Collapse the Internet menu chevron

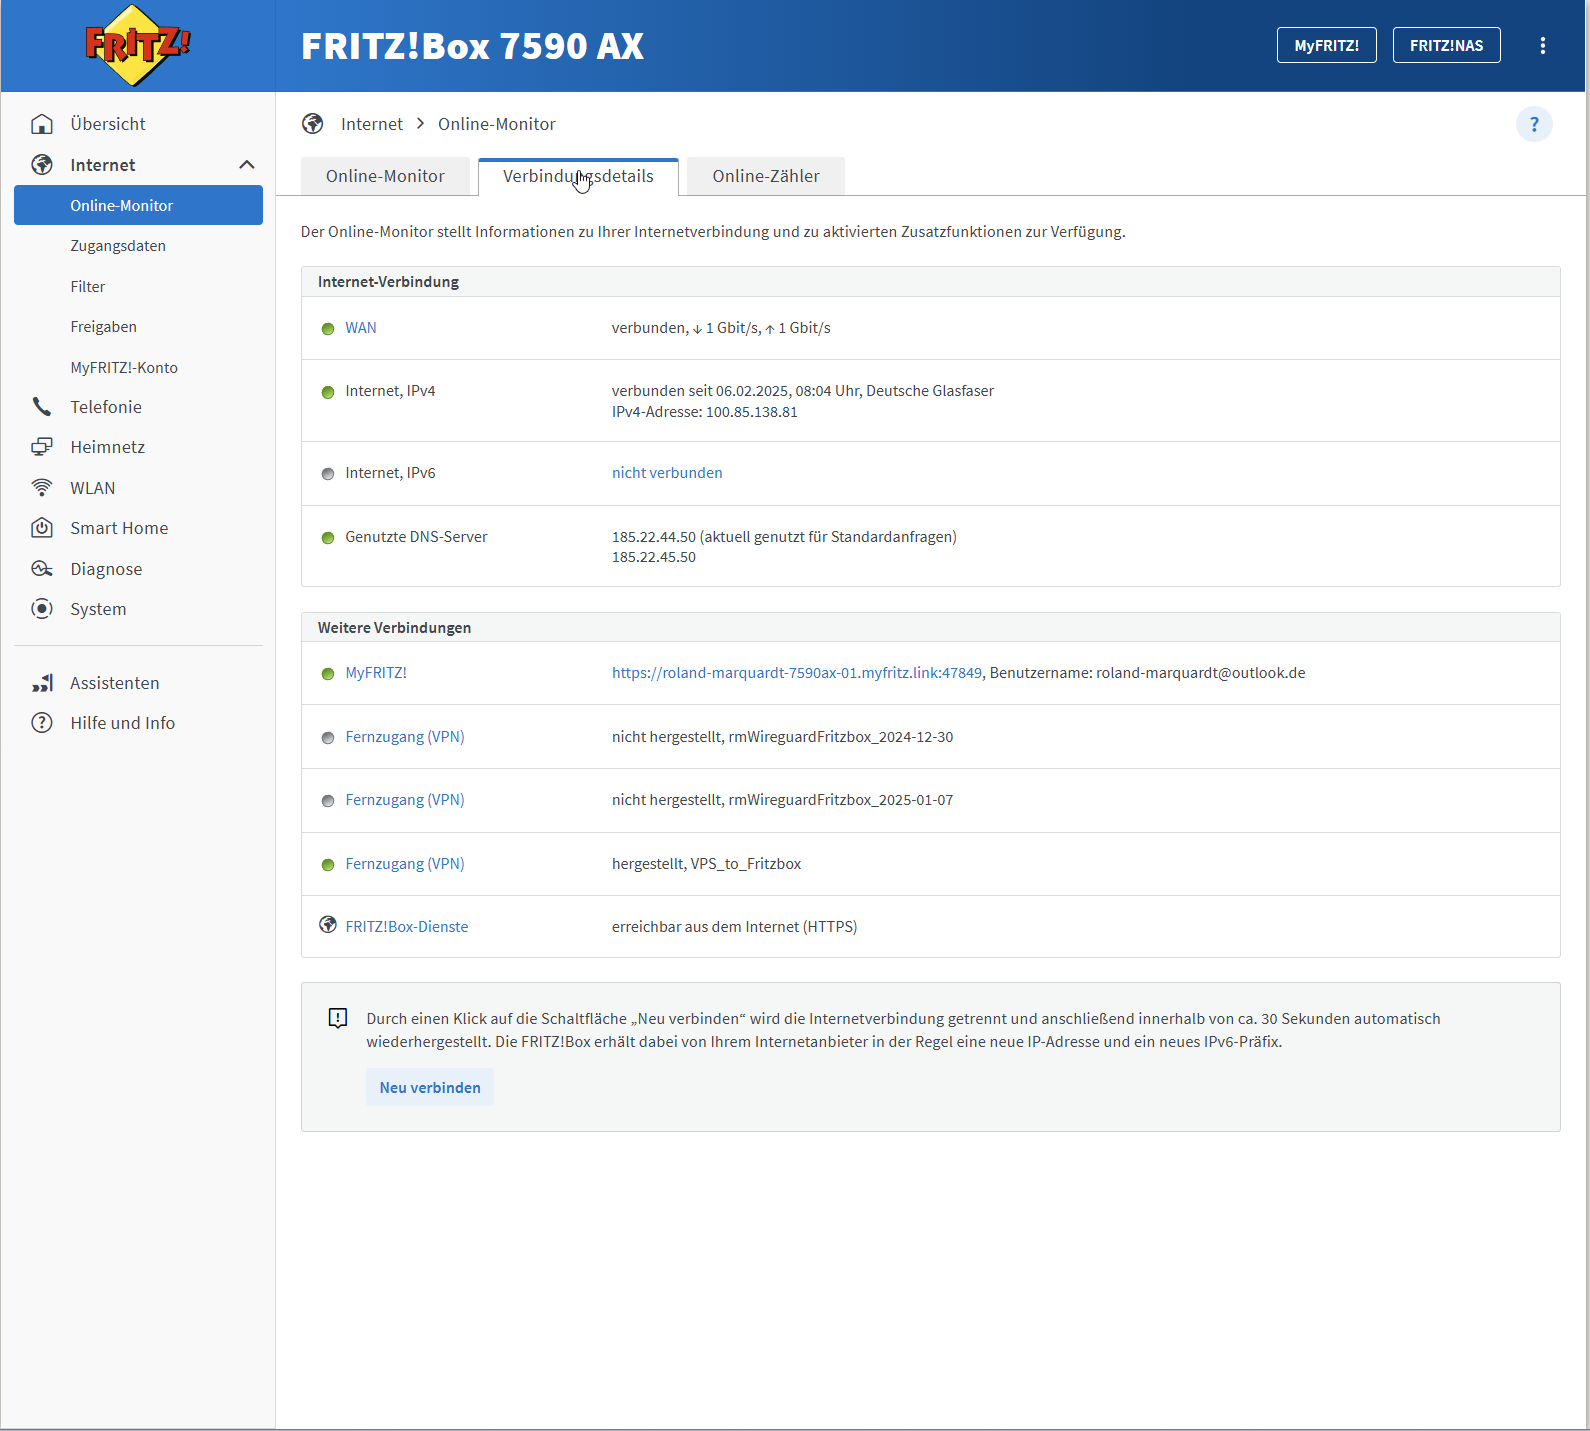click(247, 165)
